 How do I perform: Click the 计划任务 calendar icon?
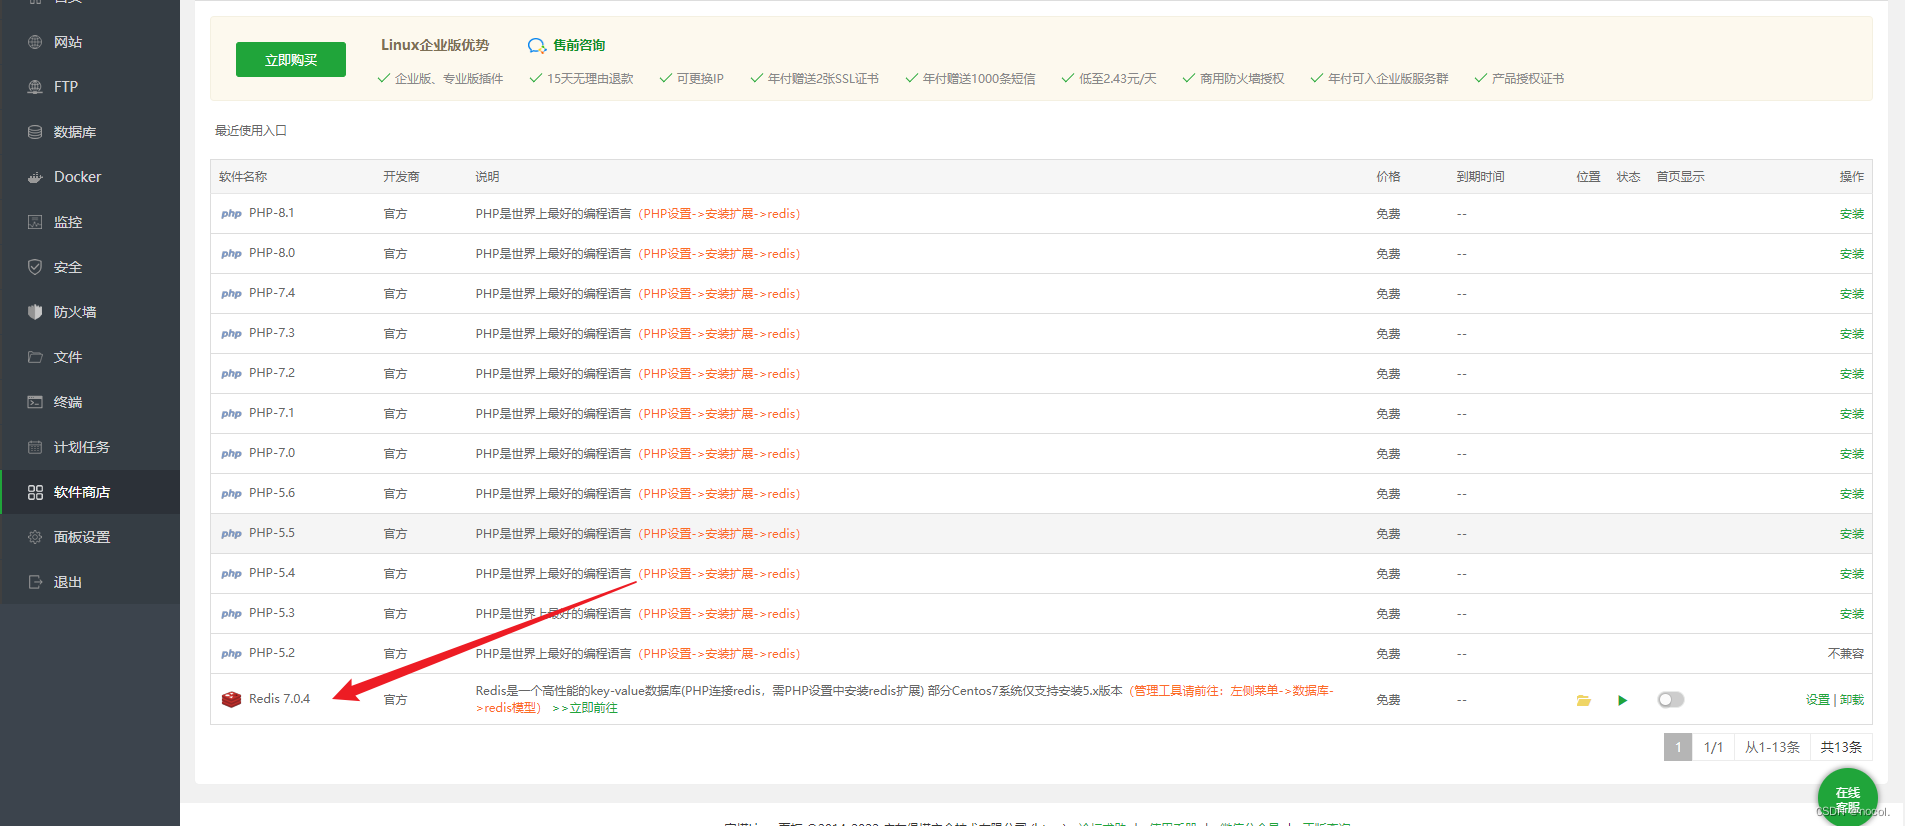(35, 447)
